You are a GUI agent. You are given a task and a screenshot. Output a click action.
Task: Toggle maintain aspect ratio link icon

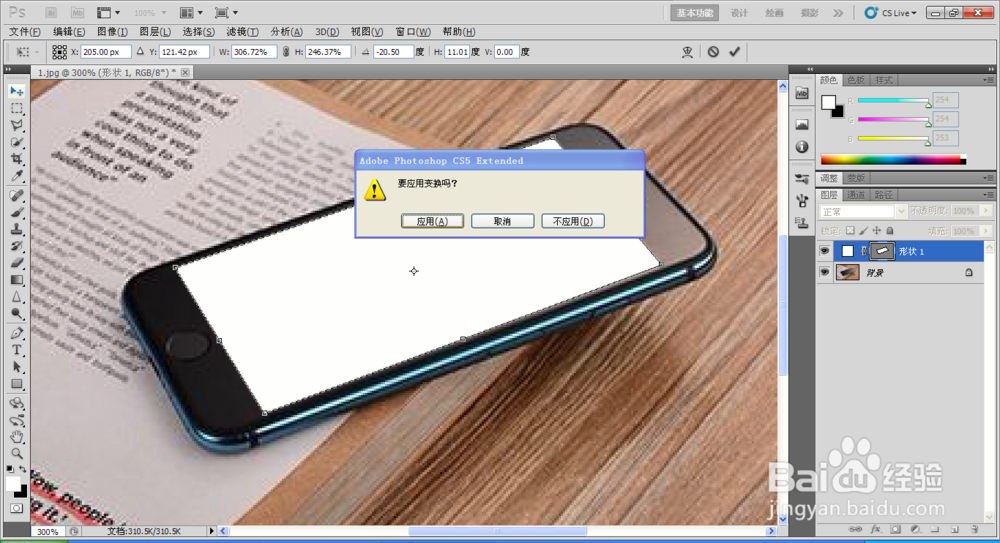[x=286, y=52]
